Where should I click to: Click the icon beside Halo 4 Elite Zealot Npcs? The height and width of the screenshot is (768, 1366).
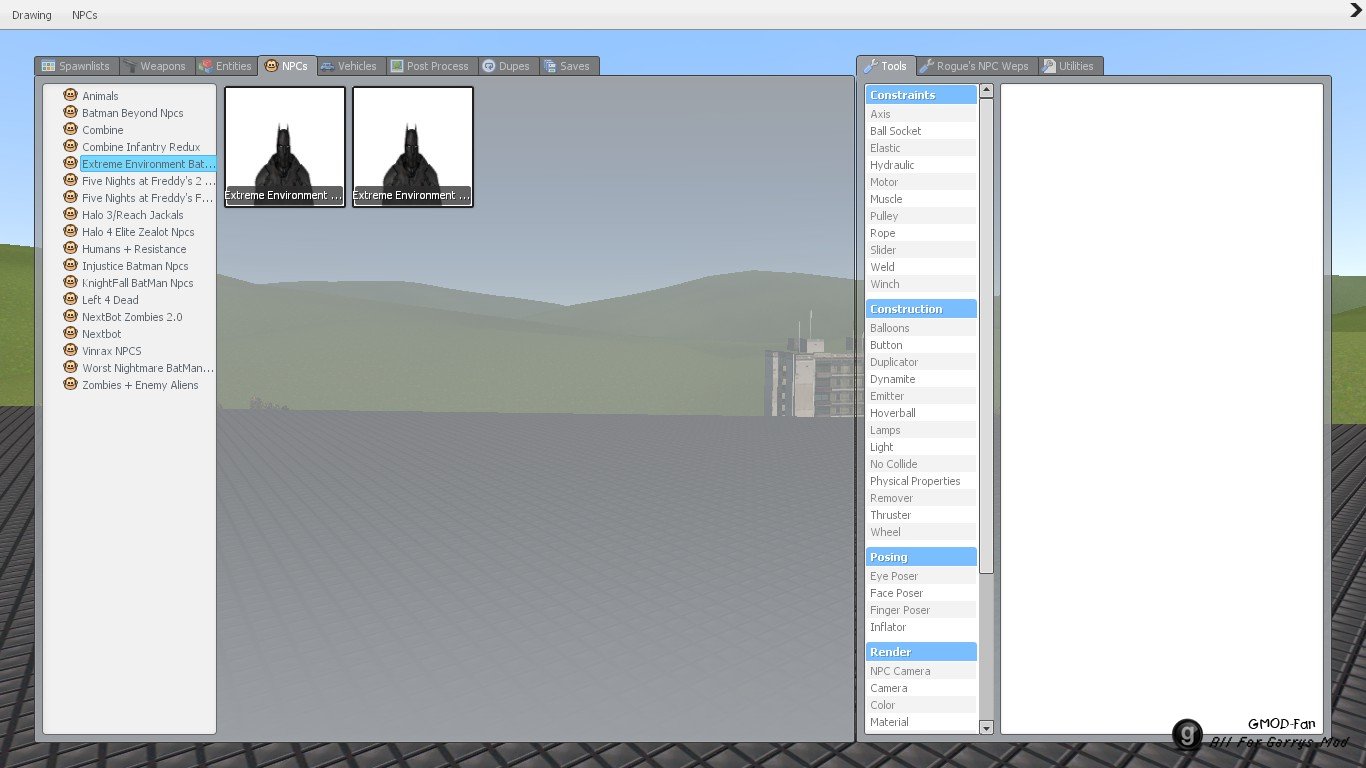(71, 231)
